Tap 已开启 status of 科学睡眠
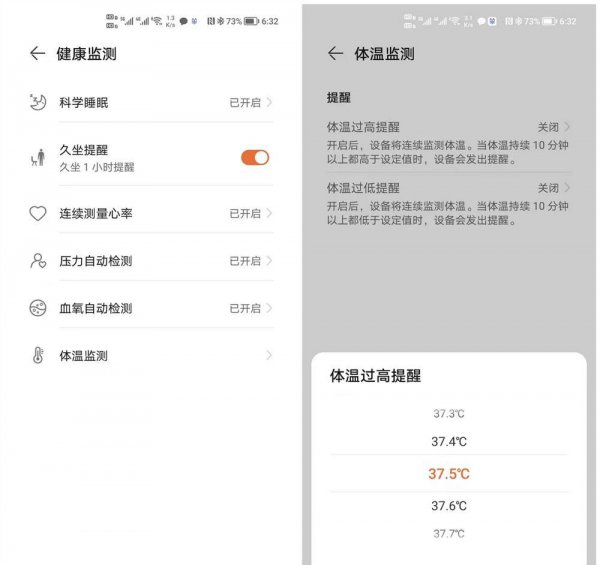The image size is (600, 565). [x=245, y=103]
